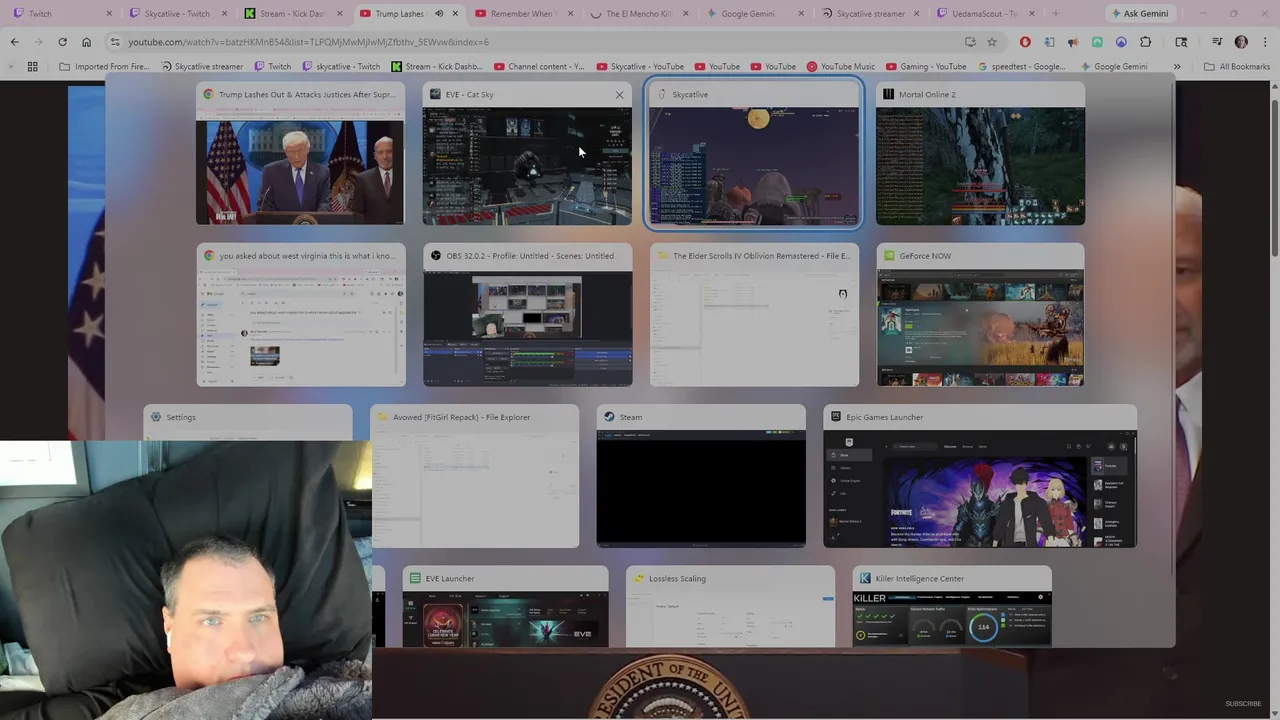This screenshot has width=1280, height=720.
Task: Switch to The El Mencho tab
Action: pyautogui.click(x=637, y=14)
